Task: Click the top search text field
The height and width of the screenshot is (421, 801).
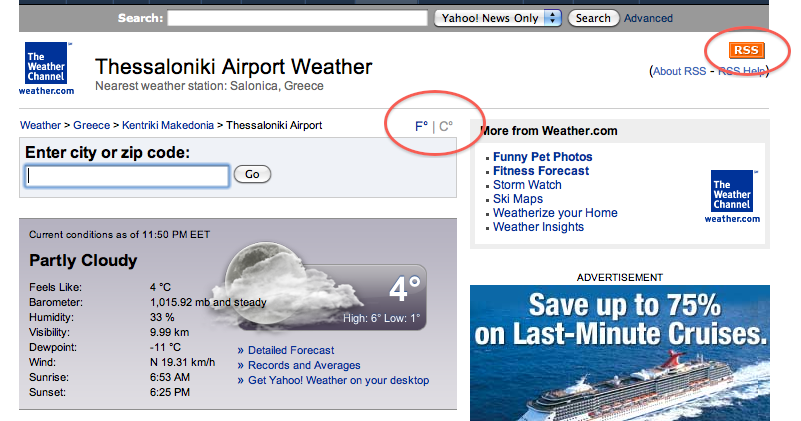Action: (x=297, y=18)
